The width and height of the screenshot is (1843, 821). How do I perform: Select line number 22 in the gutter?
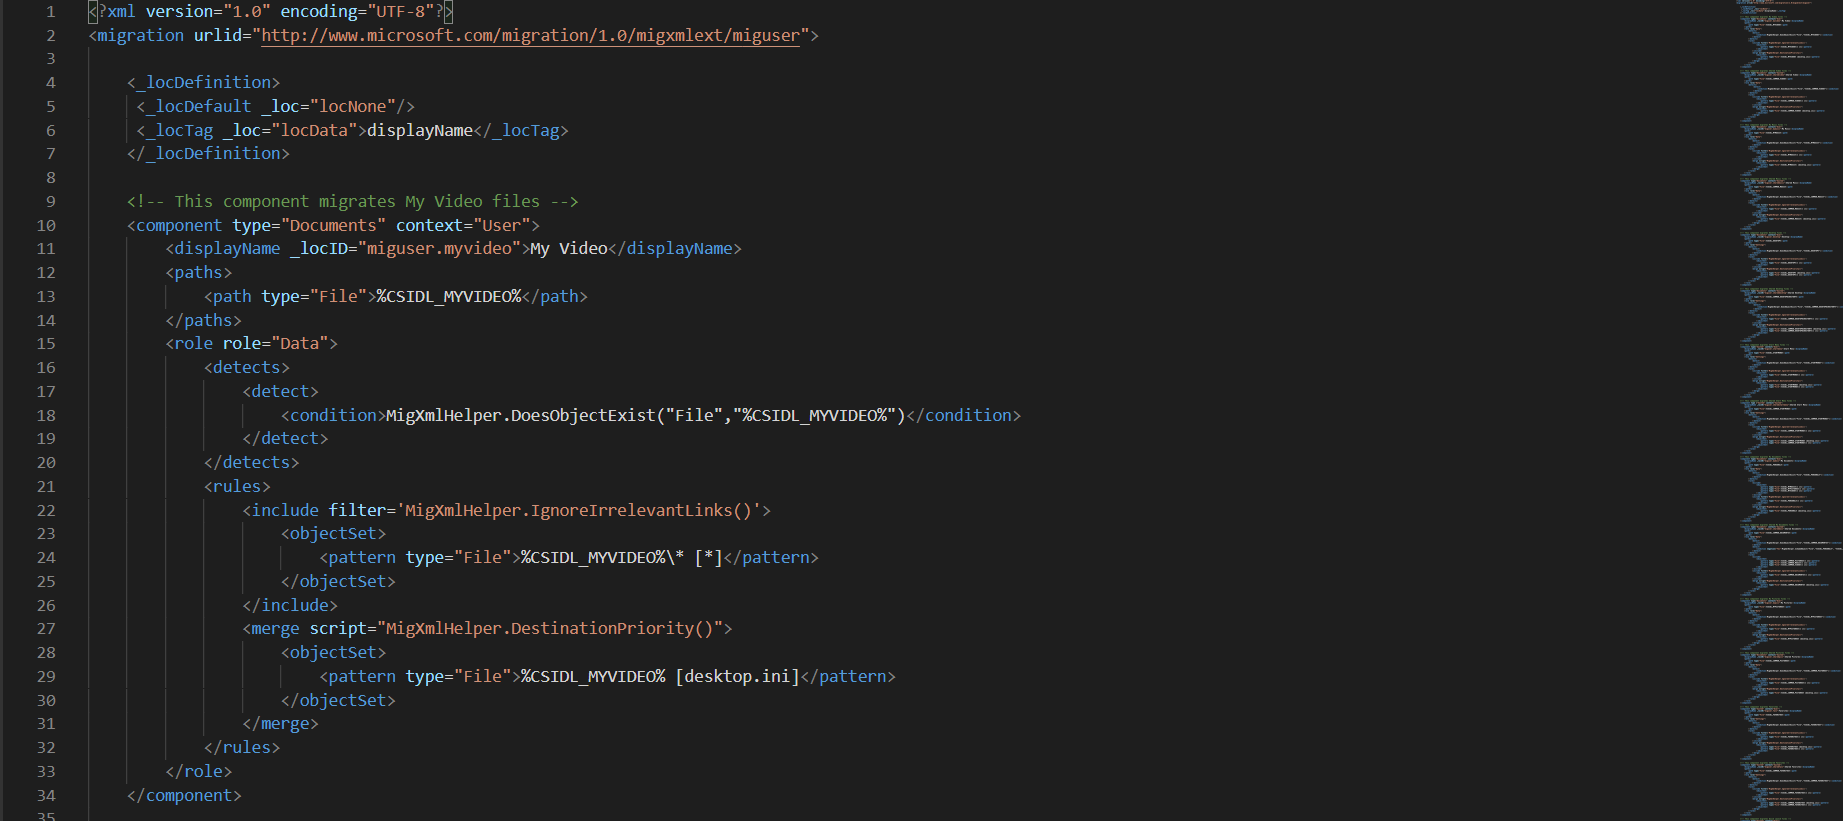[x=46, y=511]
